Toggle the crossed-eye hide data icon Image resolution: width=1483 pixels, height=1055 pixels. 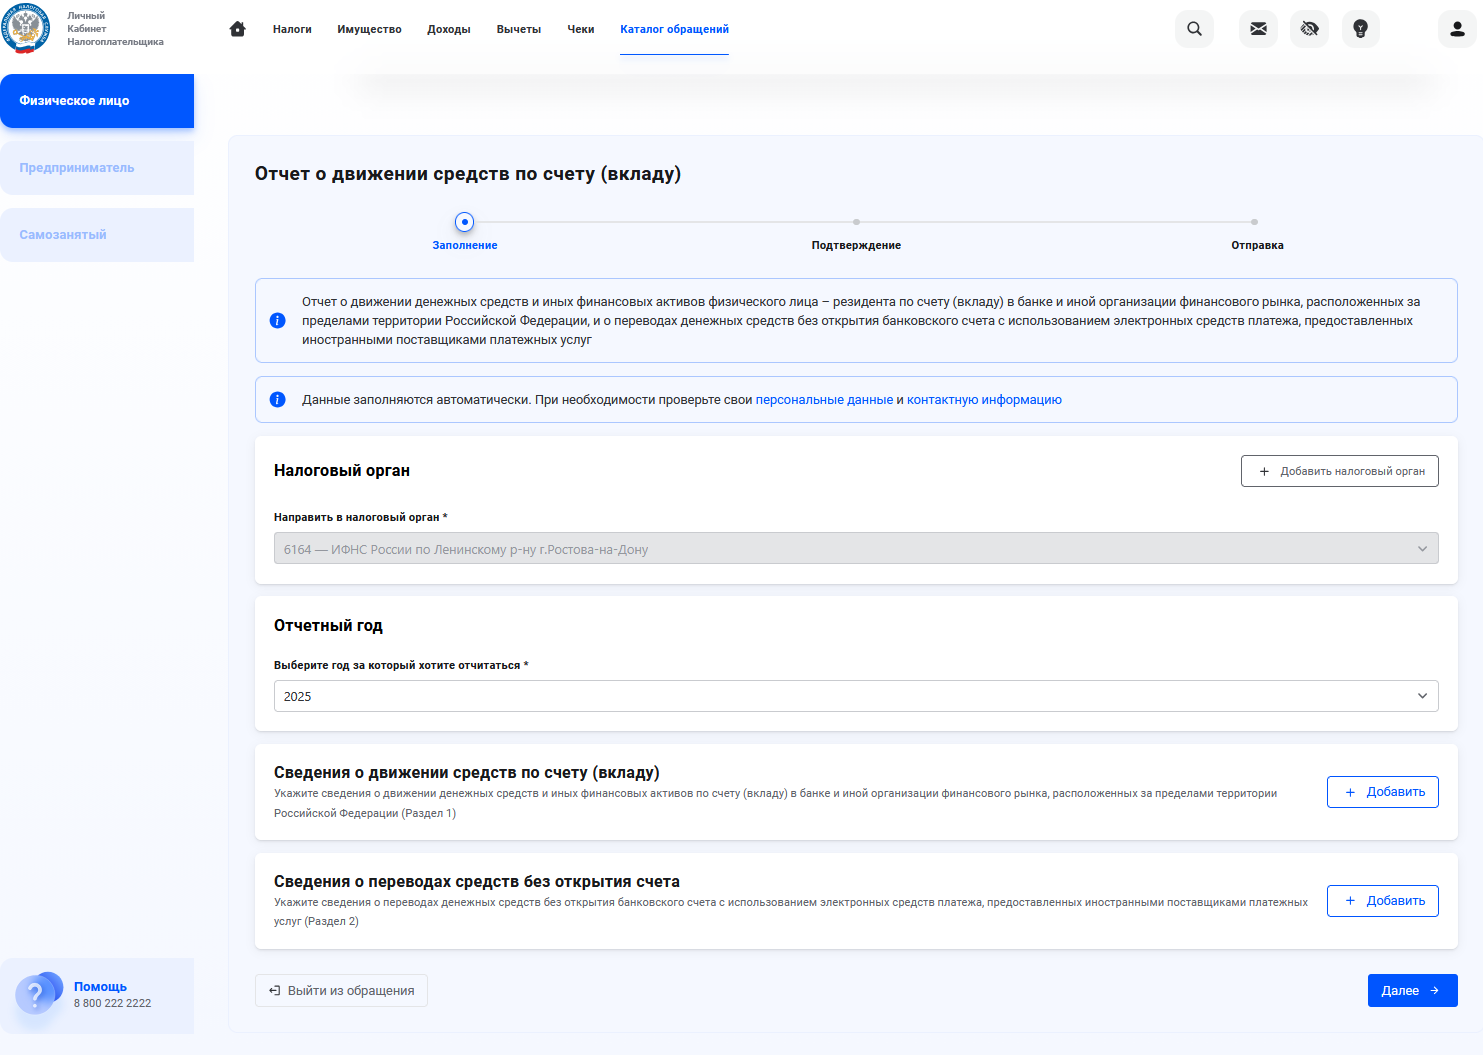coord(1309,29)
